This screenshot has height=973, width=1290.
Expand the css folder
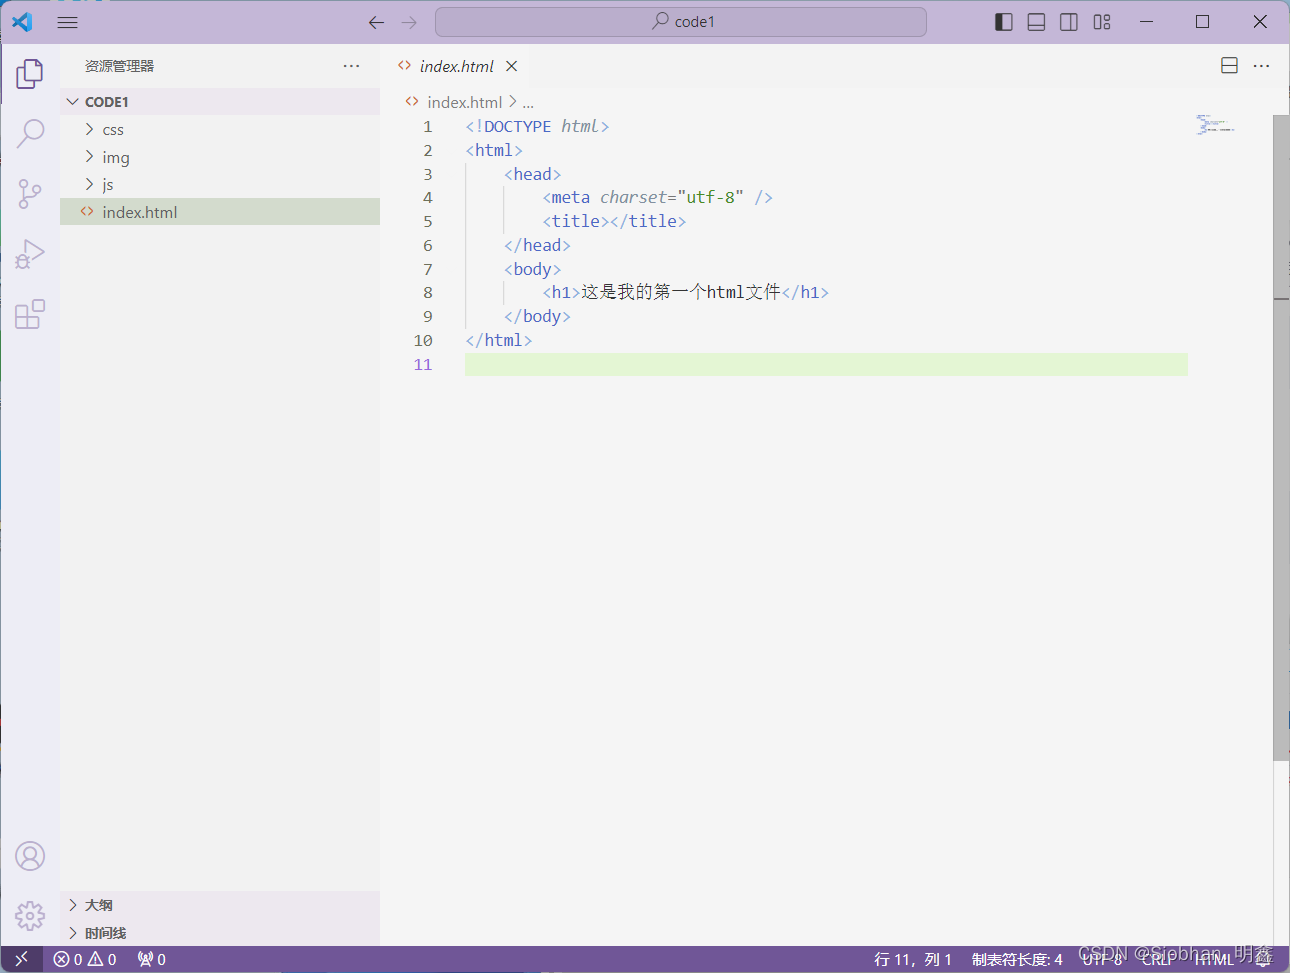(113, 130)
